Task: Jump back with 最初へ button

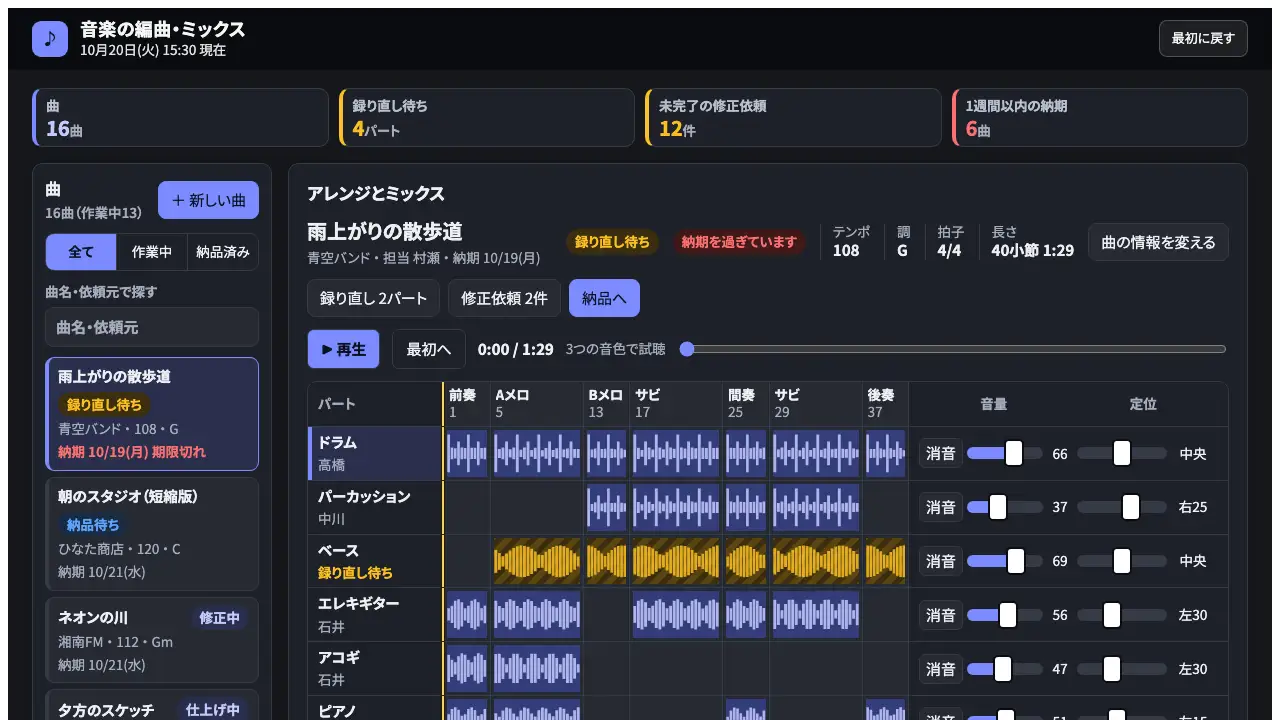Action: (428, 349)
